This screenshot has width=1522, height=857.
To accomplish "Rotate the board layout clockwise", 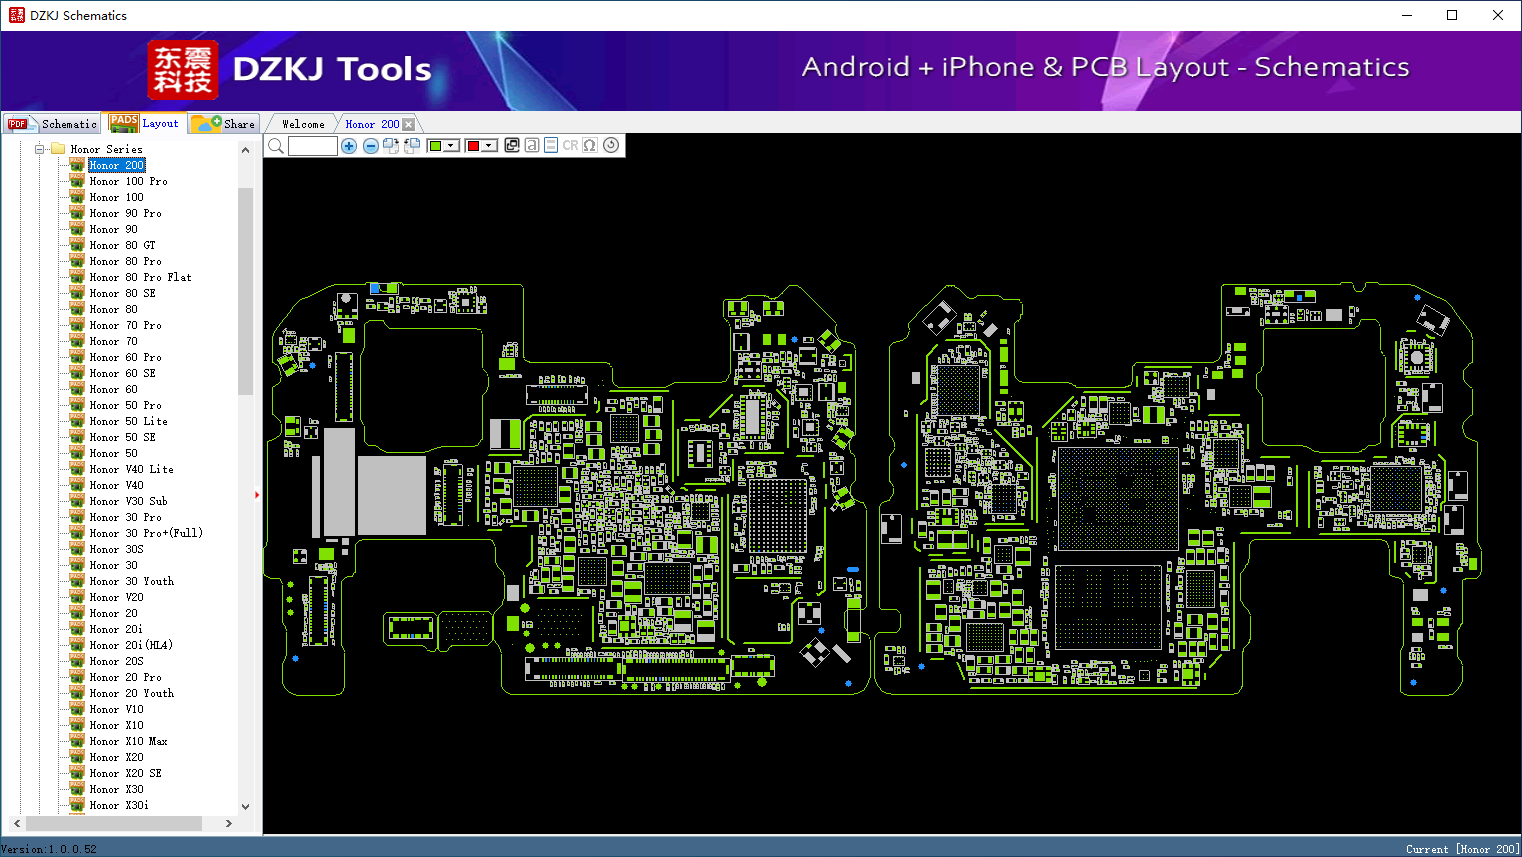I will (x=391, y=146).
